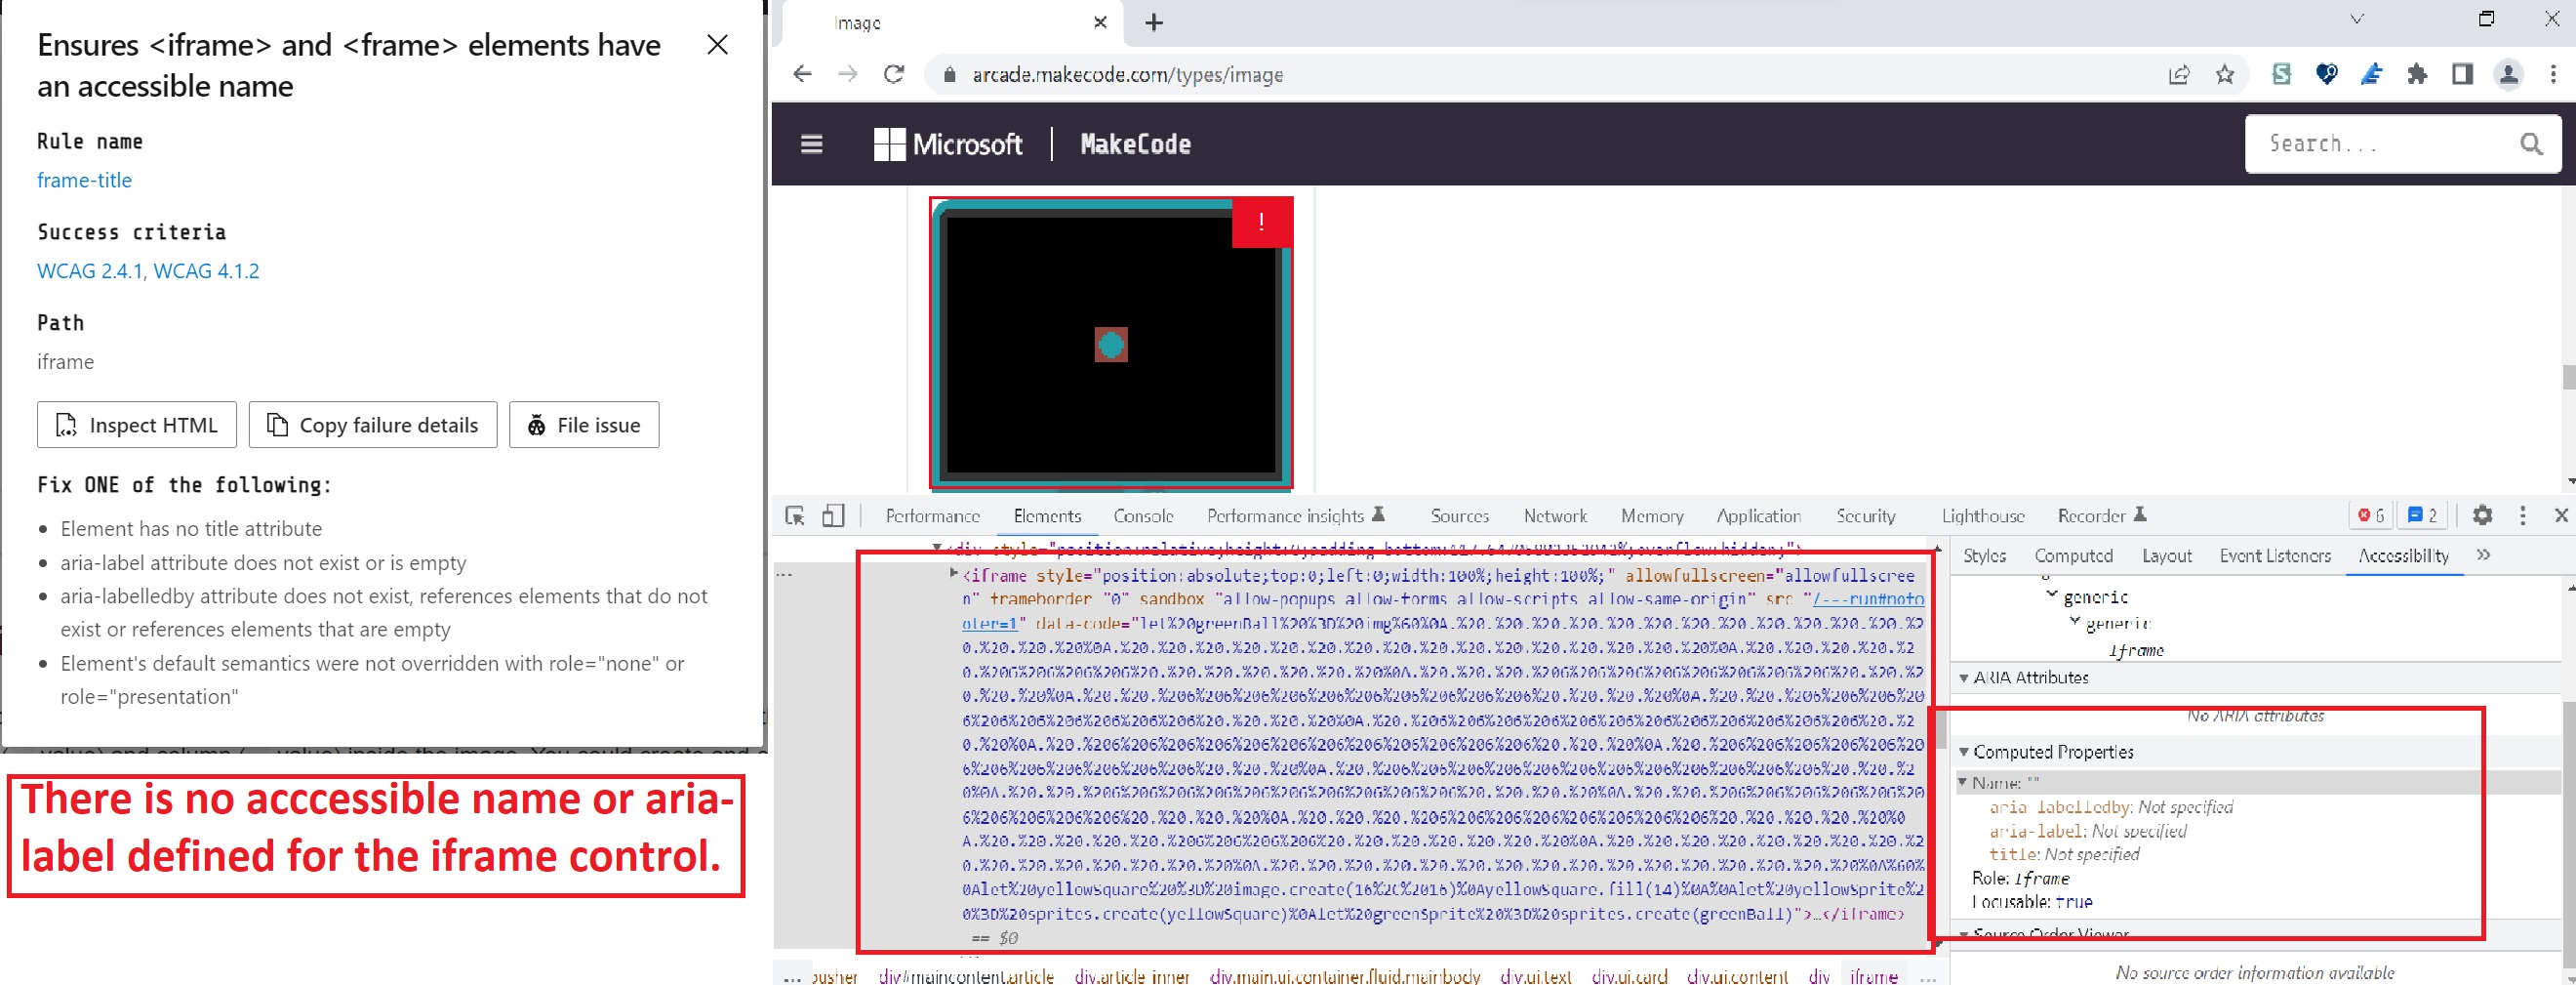The image size is (2576, 985).
Task: Bookmark the page using the star icon
Action: click(2226, 74)
